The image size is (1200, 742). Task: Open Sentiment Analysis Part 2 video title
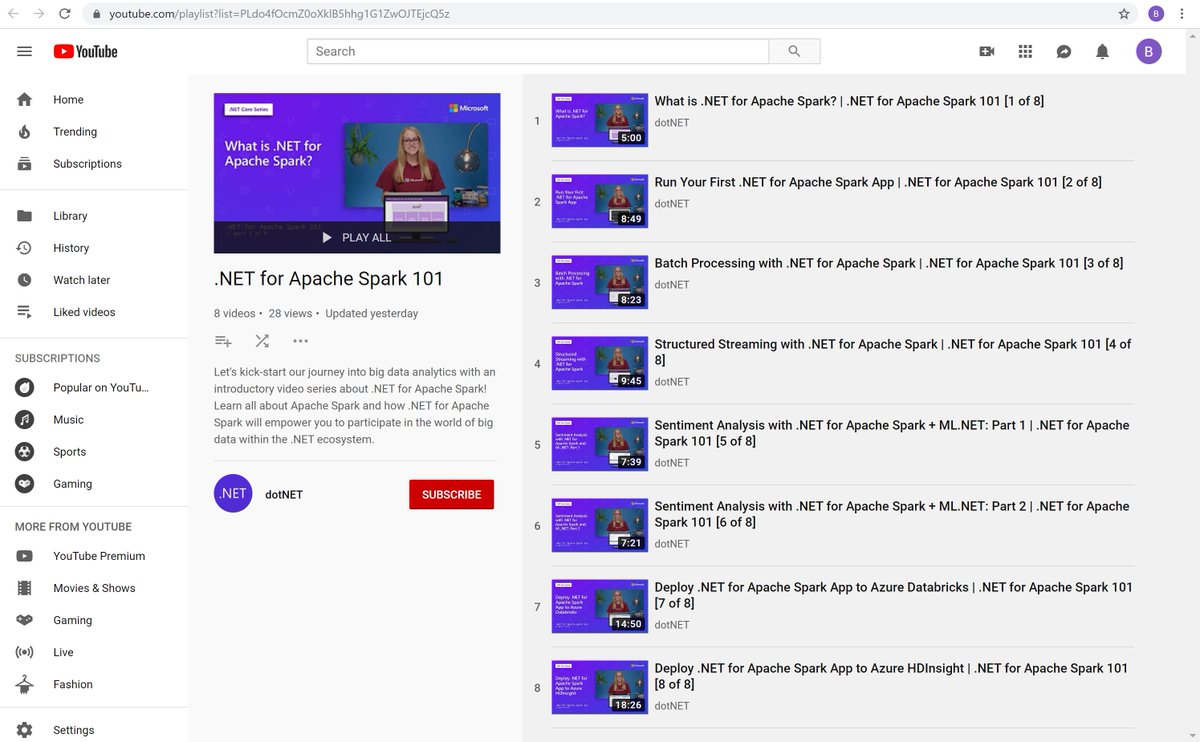(892, 514)
